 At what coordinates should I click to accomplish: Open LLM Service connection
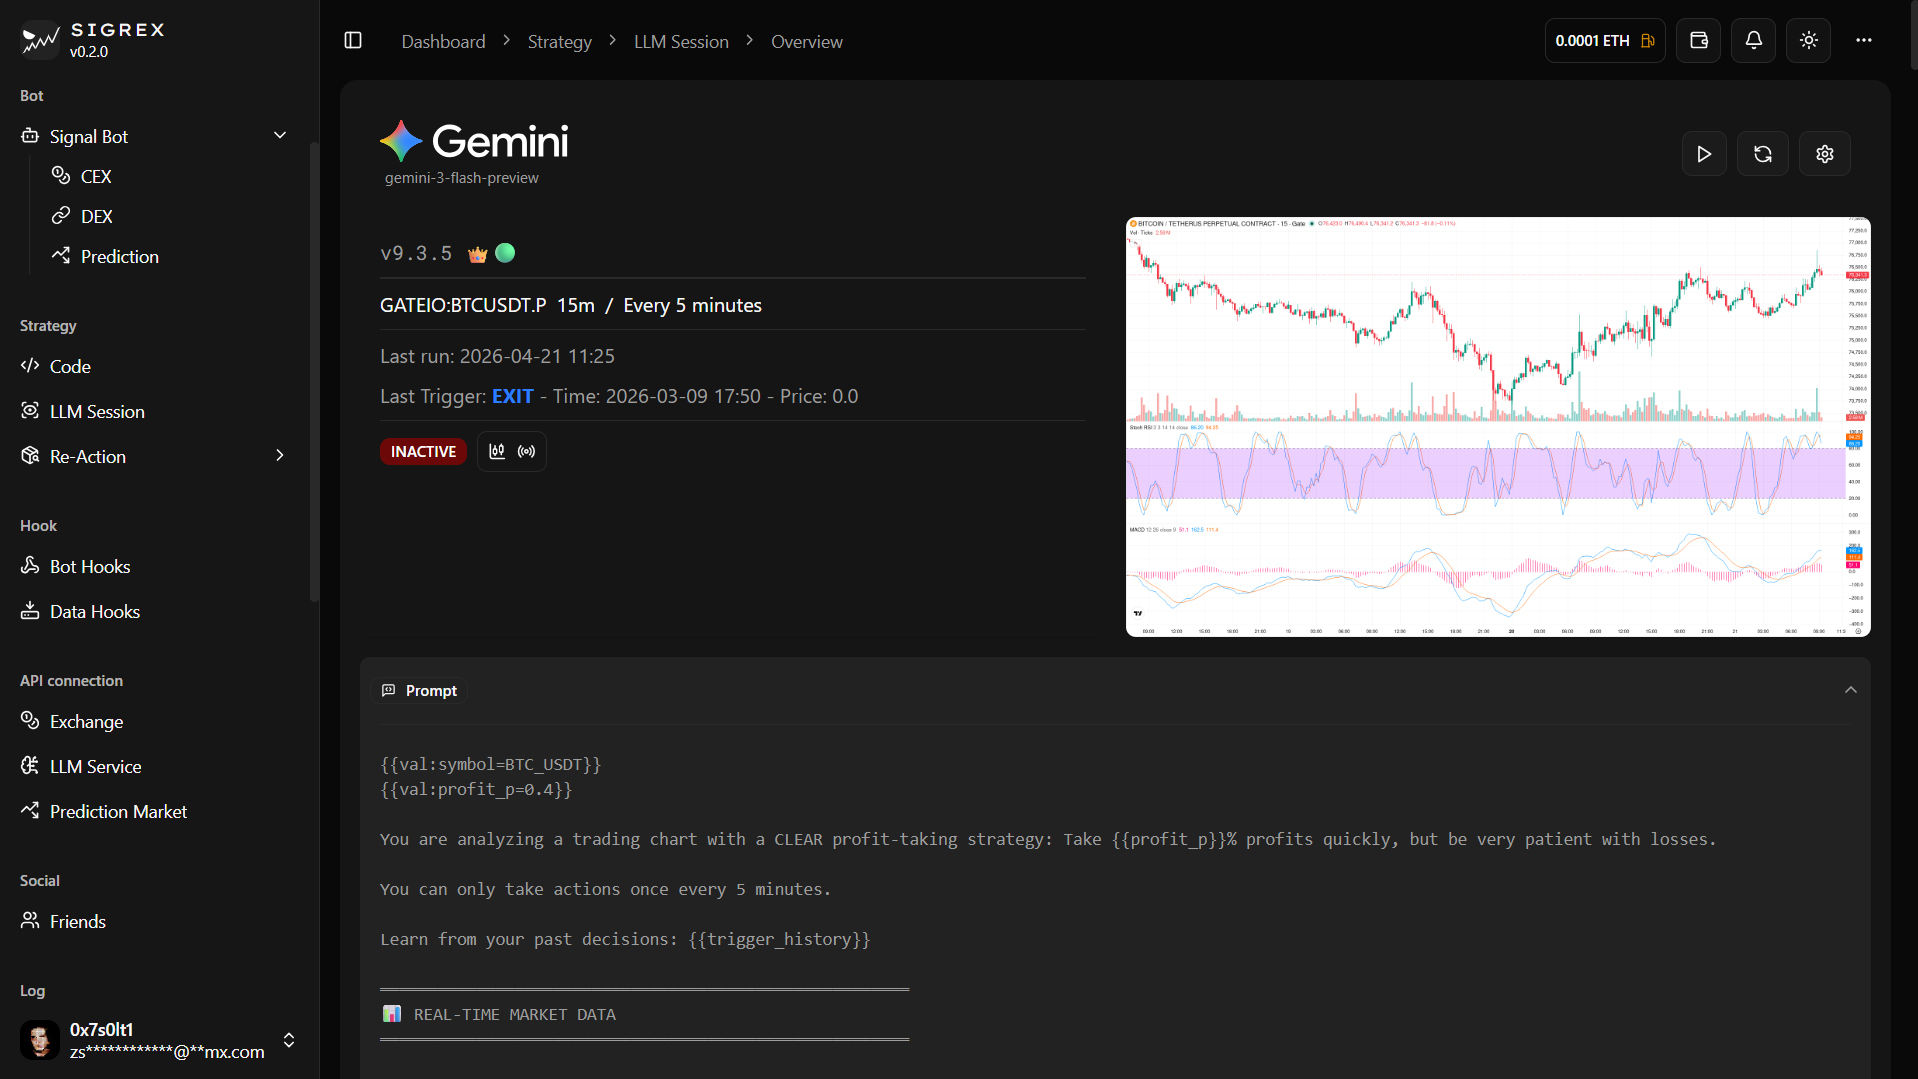pyautogui.click(x=96, y=766)
